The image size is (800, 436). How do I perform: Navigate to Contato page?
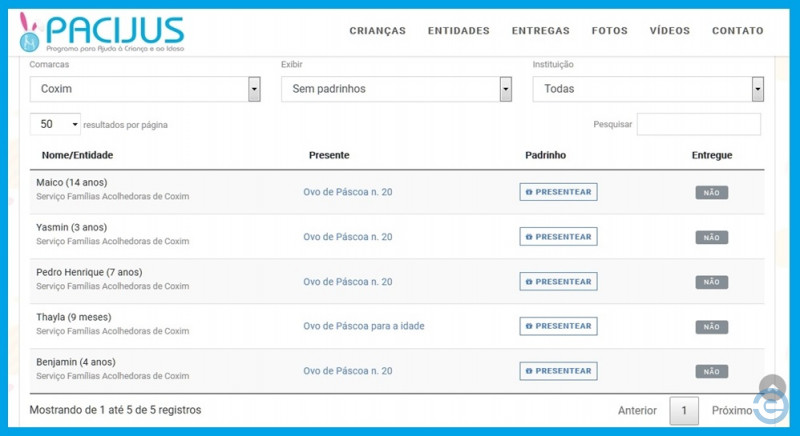(738, 31)
